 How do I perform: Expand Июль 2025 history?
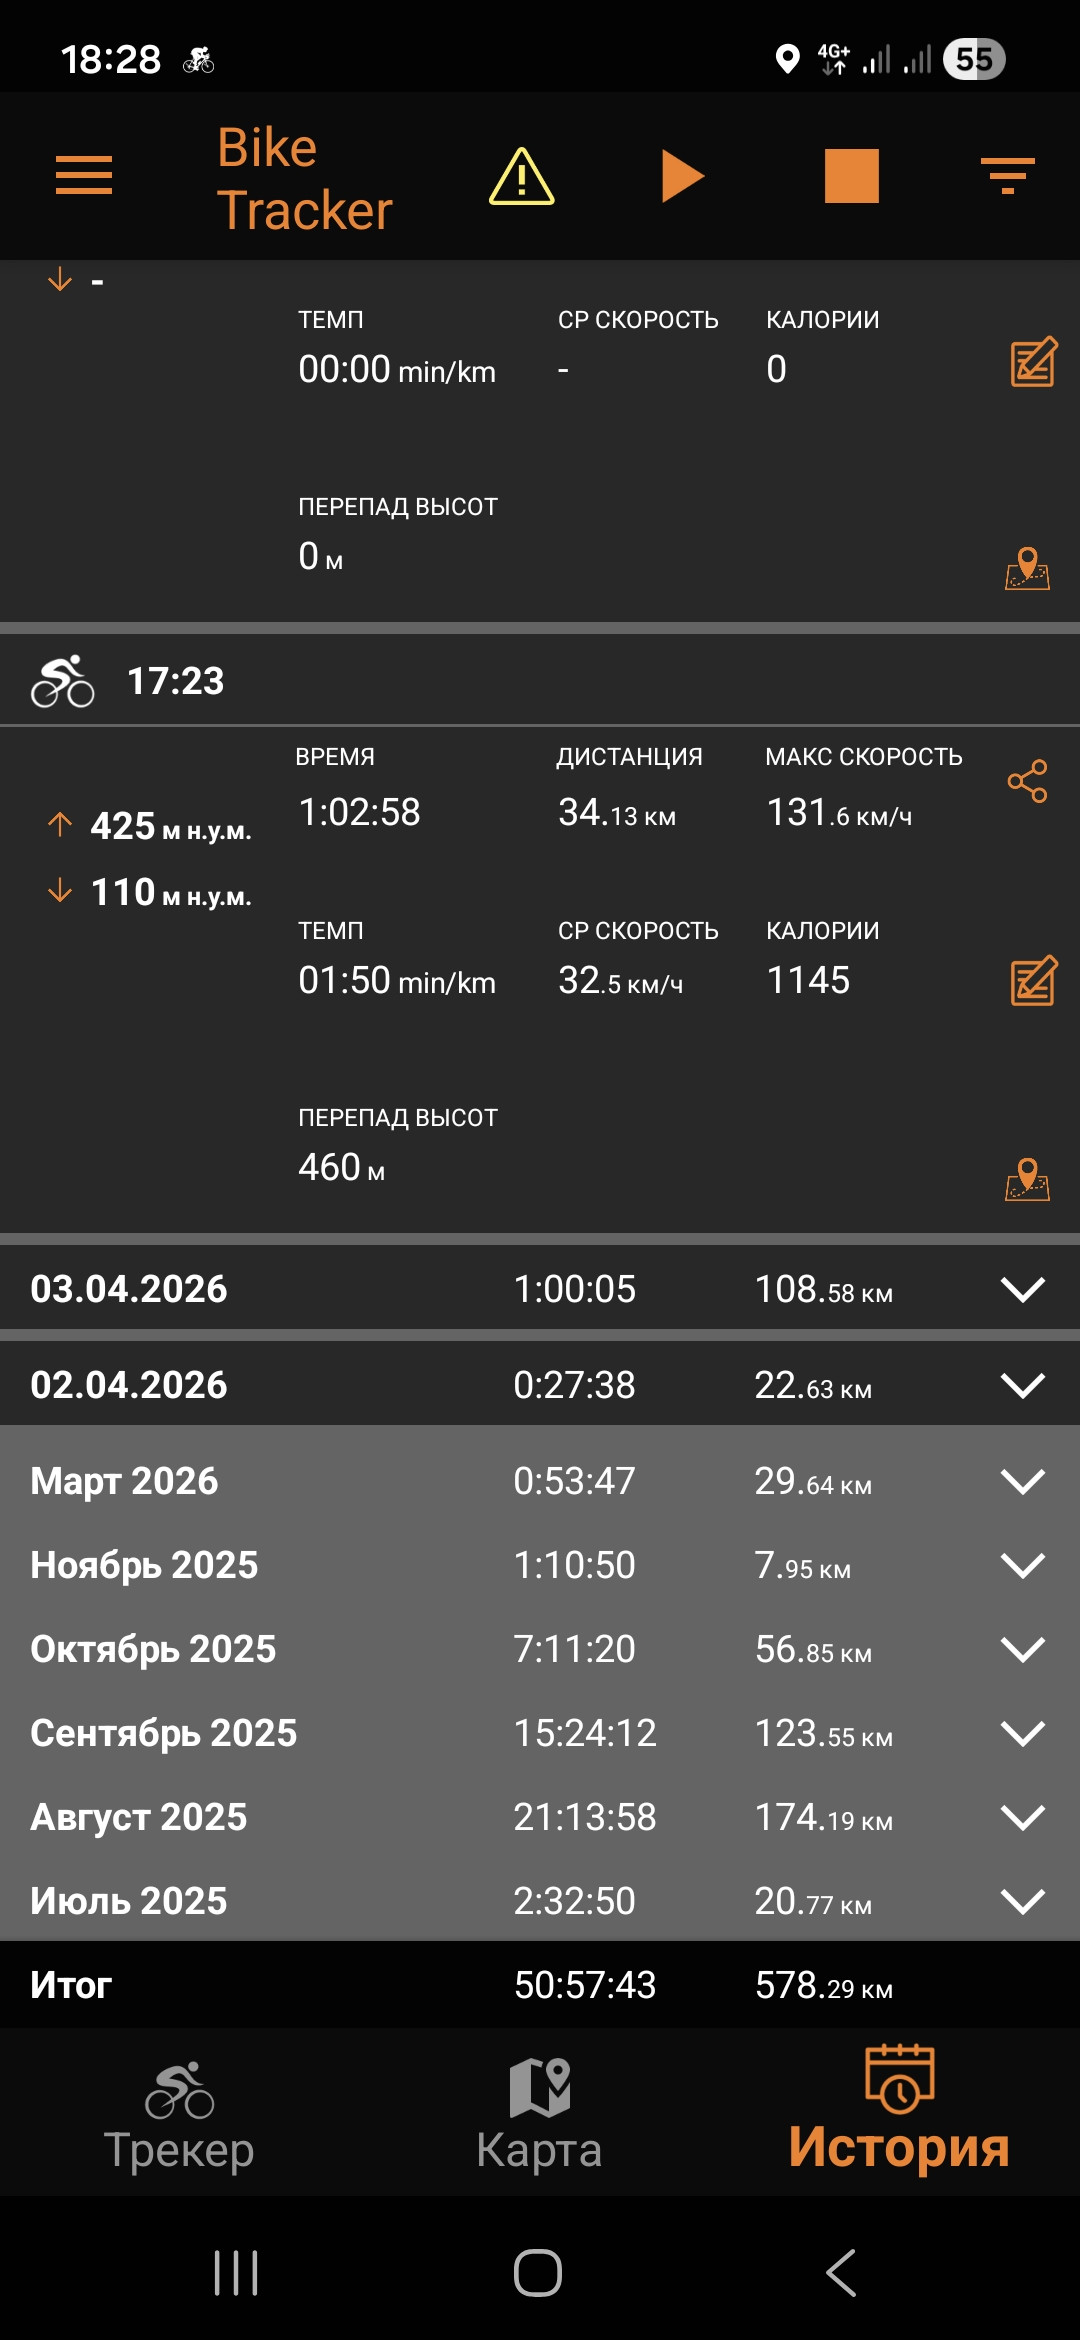tap(1023, 1901)
